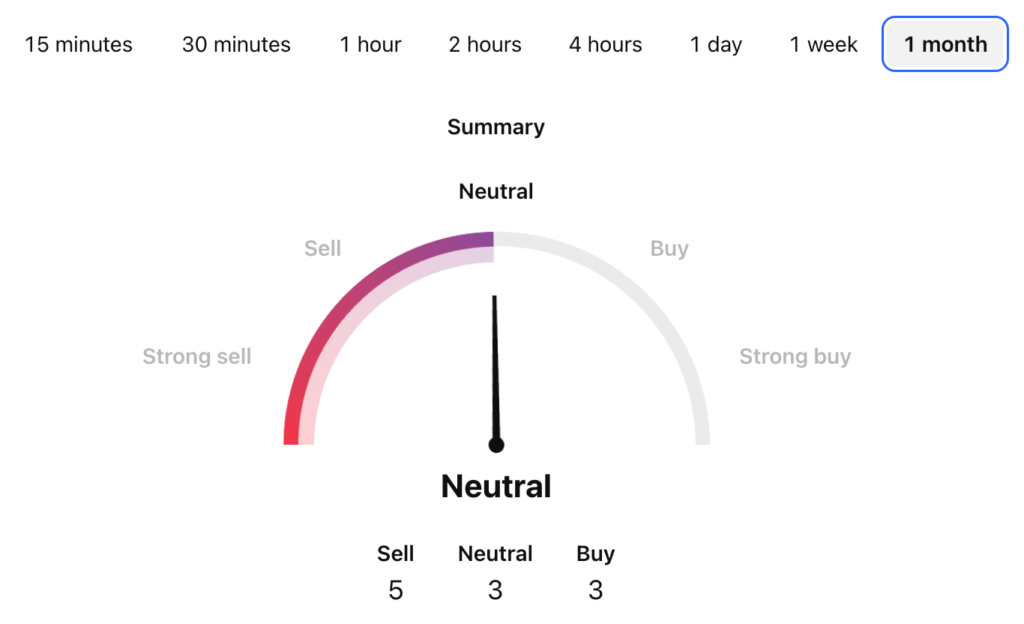Switch to the 30 minutes tab
This screenshot has width=1024, height=624.
[x=236, y=45]
